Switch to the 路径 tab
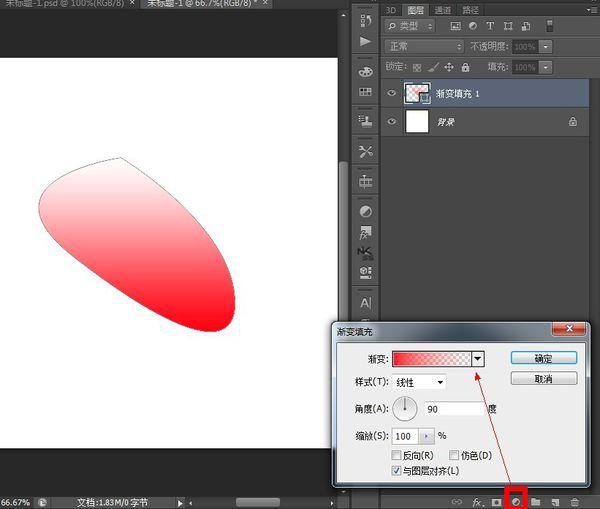This screenshot has width=600, height=509. click(470, 10)
